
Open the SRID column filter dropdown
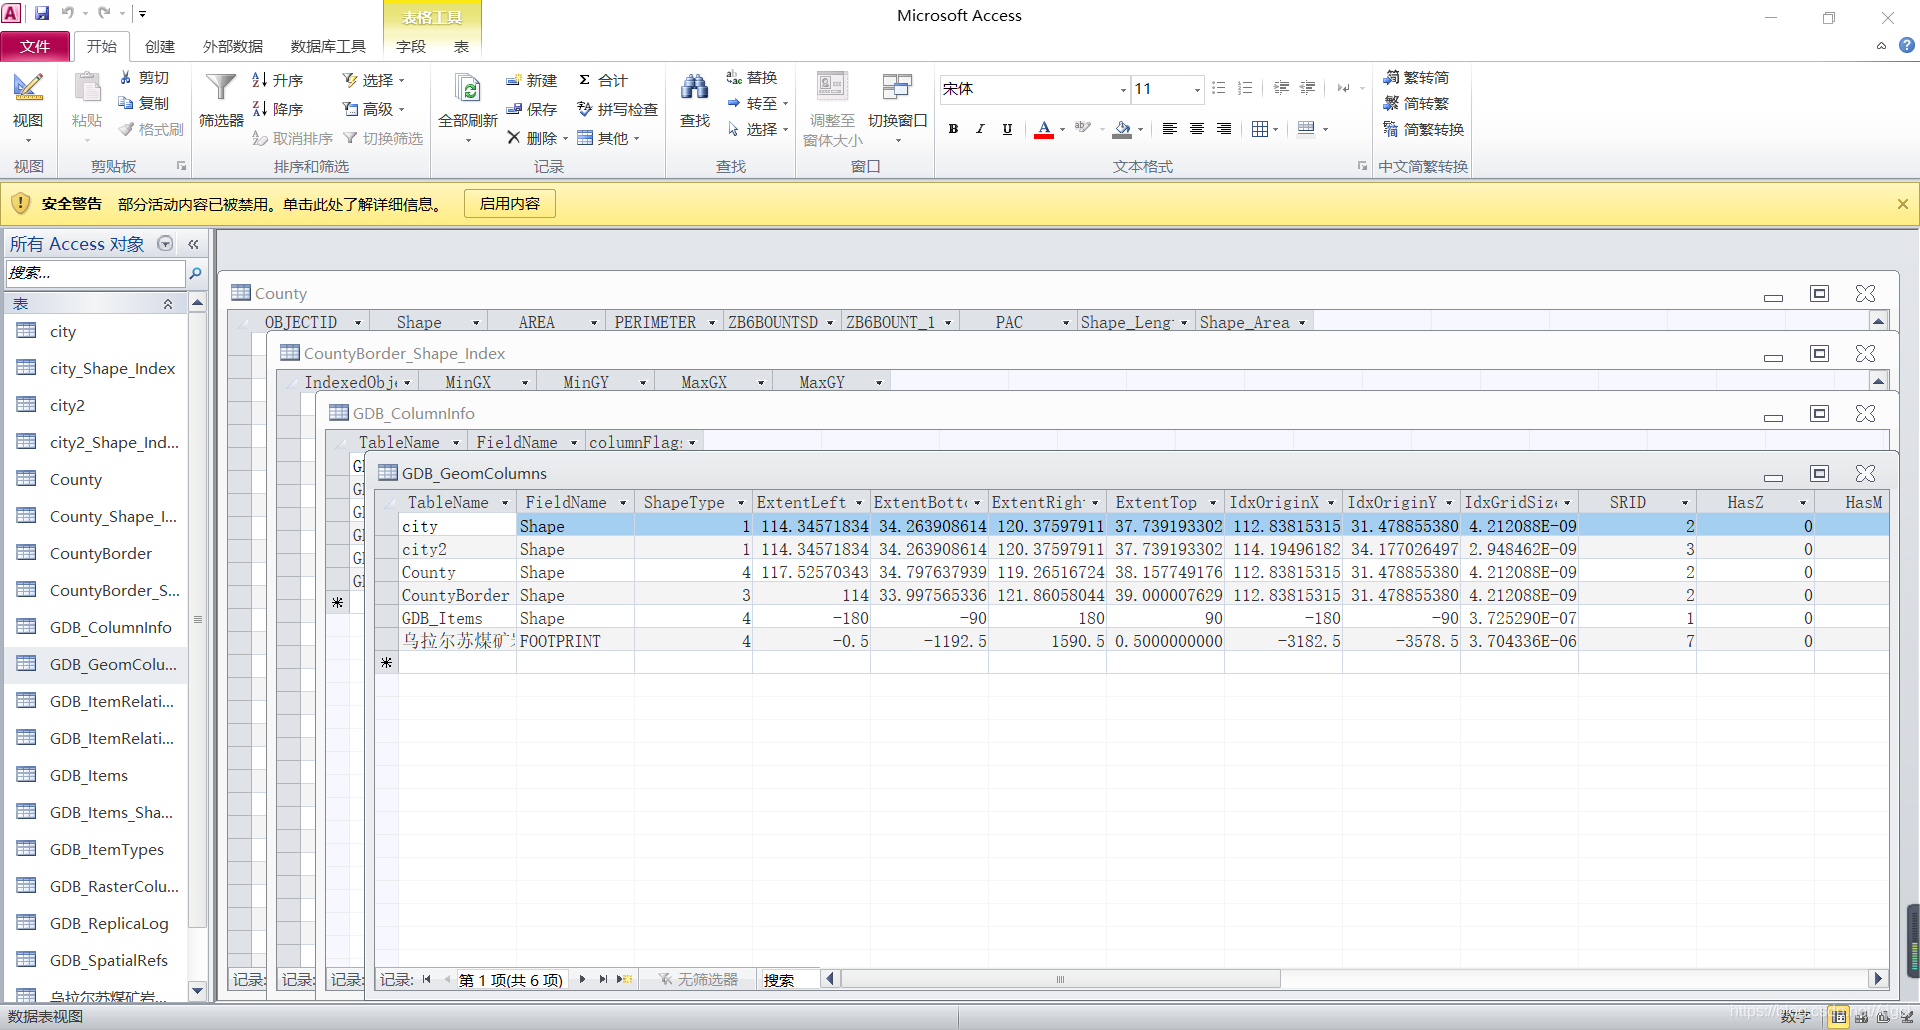coord(1685,503)
